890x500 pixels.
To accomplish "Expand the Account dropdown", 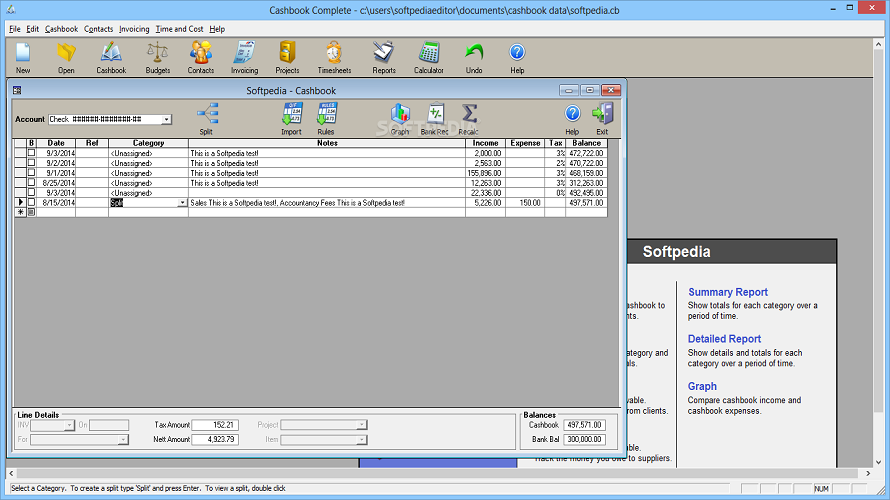I will point(166,119).
